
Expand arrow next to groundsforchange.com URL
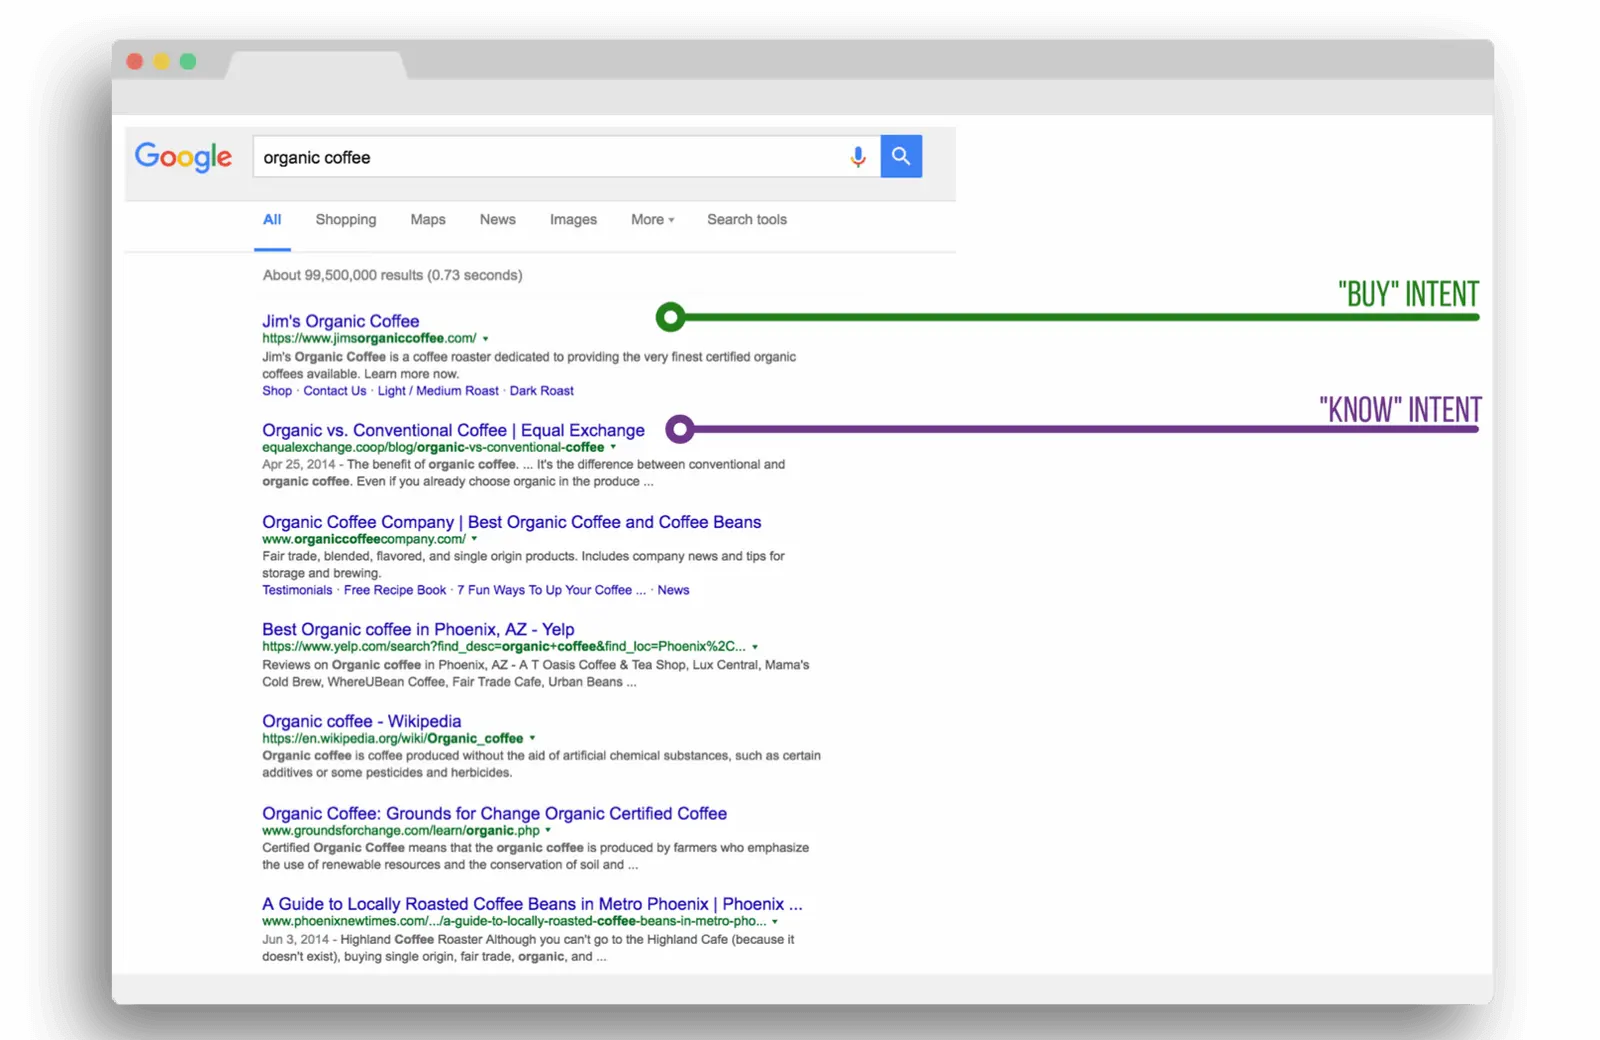point(548,831)
